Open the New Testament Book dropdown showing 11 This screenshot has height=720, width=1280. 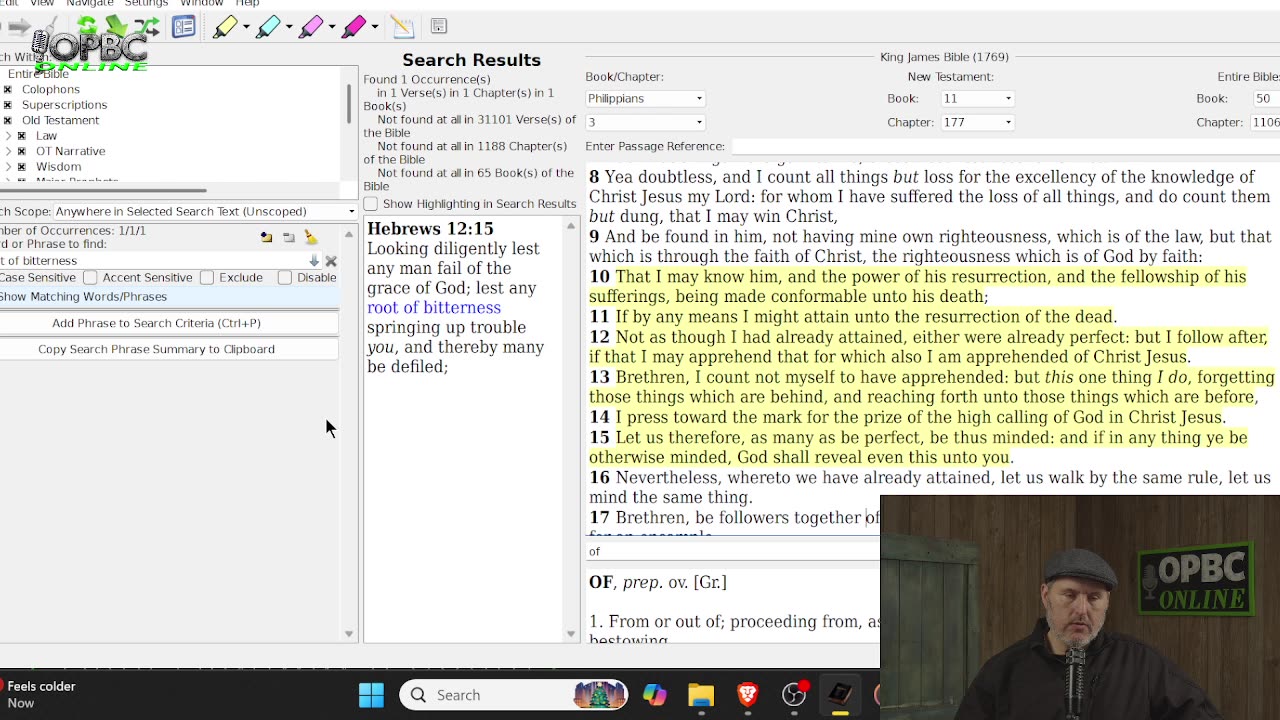(977, 98)
